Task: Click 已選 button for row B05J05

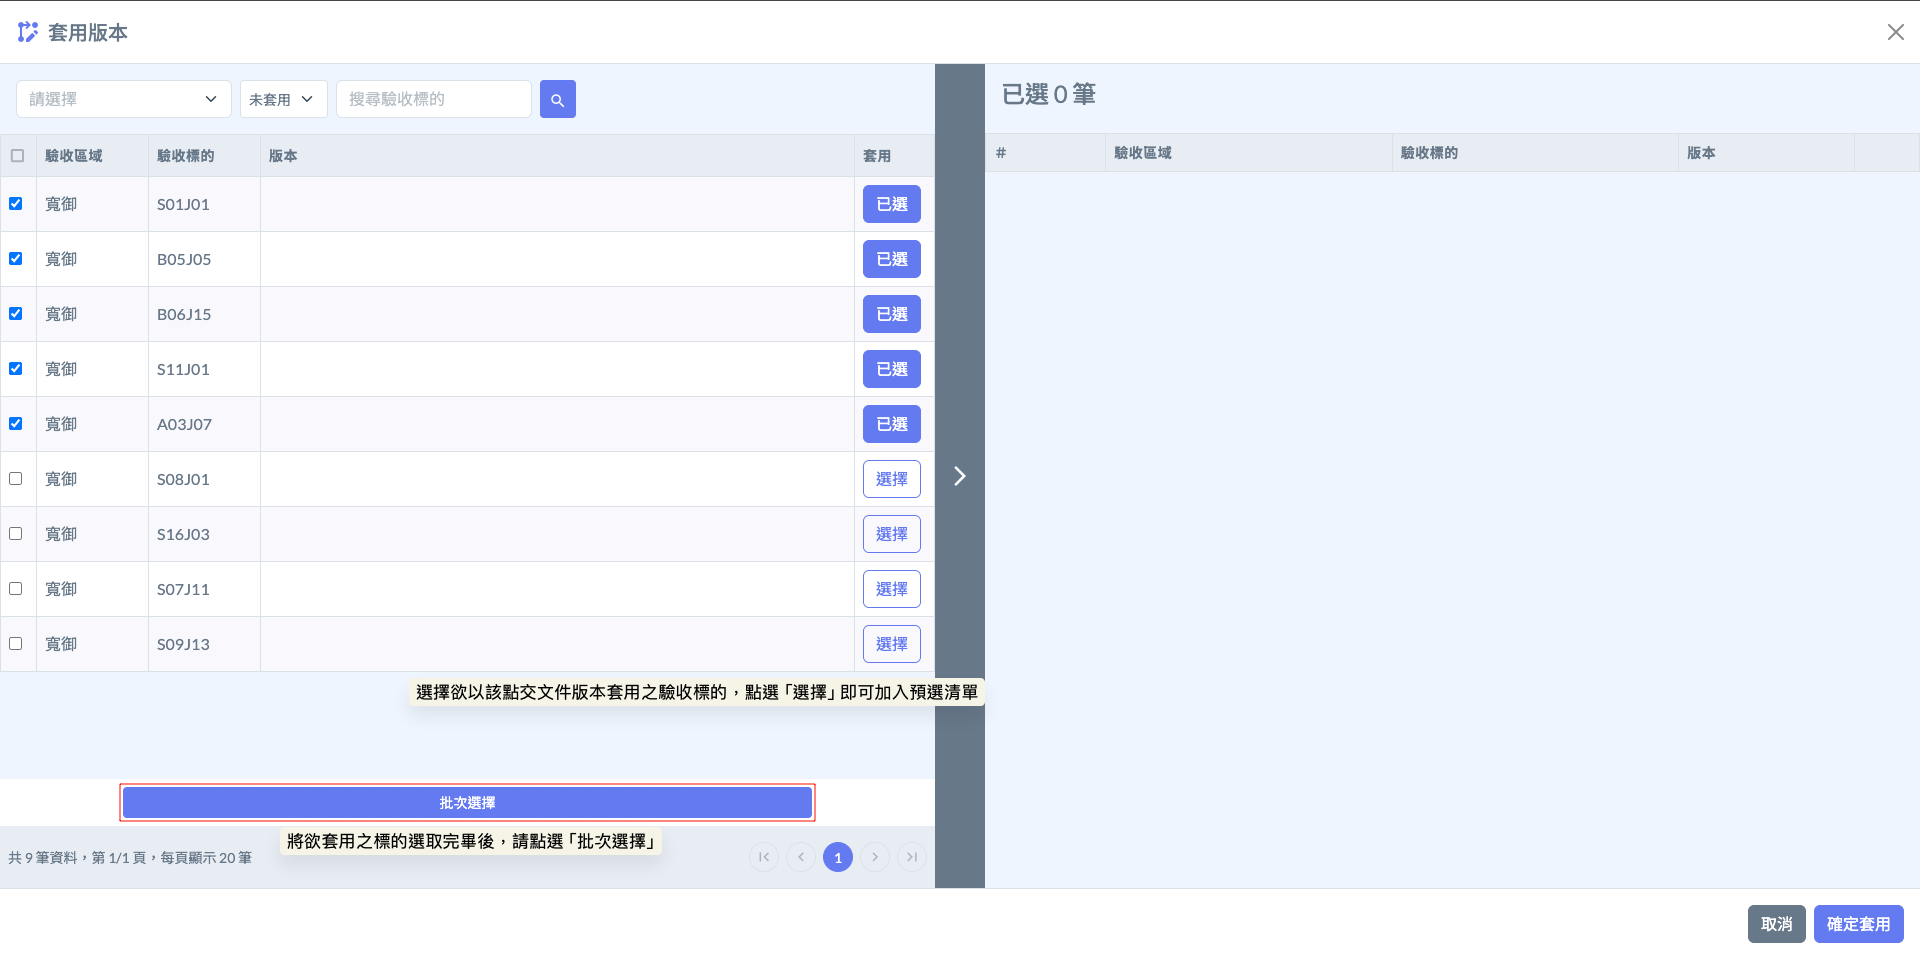Action: coord(892,259)
